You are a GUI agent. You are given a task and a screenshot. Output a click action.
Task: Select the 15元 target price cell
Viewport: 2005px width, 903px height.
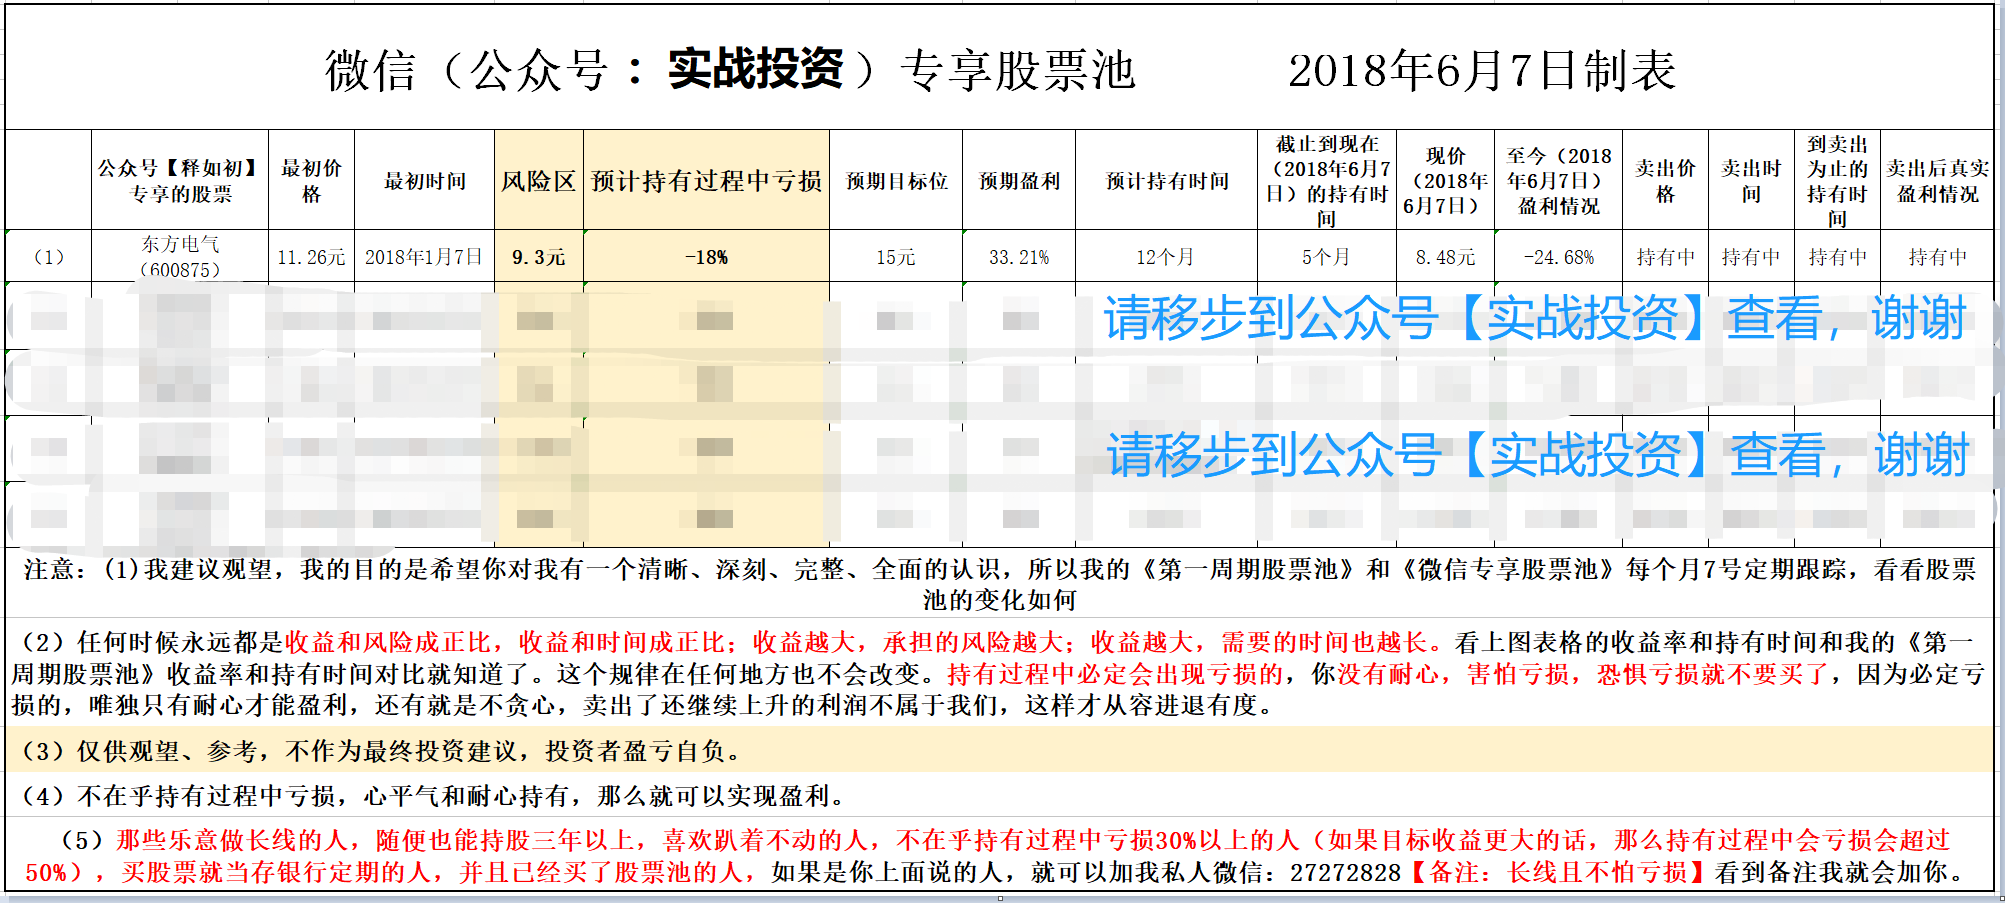tap(896, 258)
